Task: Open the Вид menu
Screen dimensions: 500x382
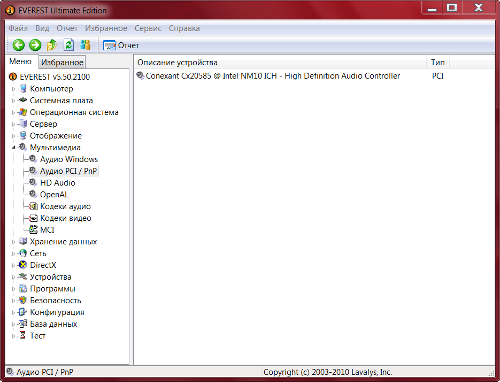Action: (x=42, y=28)
